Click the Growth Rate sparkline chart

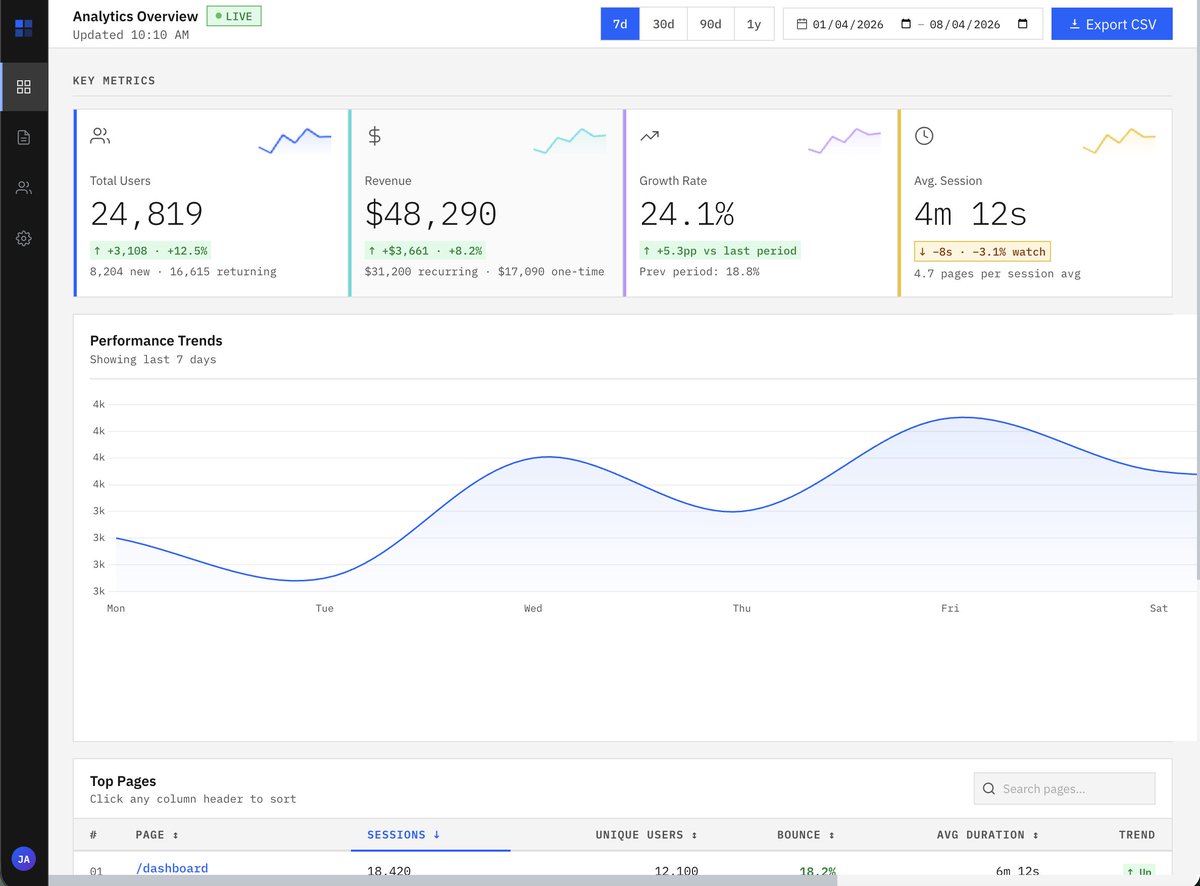(x=845, y=141)
